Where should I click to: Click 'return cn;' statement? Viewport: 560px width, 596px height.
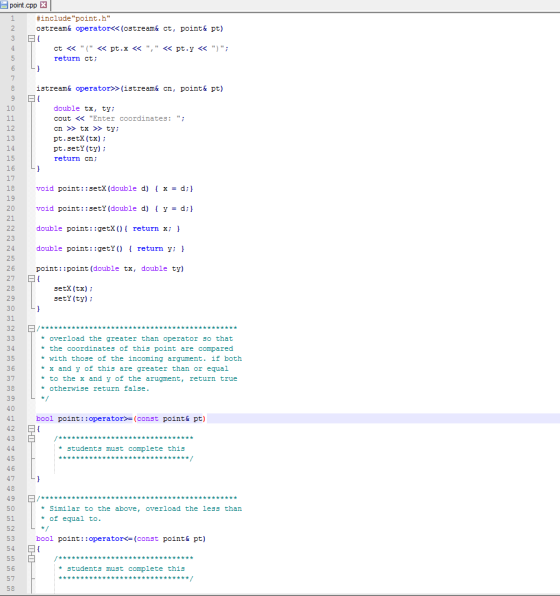(x=75, y=159)
